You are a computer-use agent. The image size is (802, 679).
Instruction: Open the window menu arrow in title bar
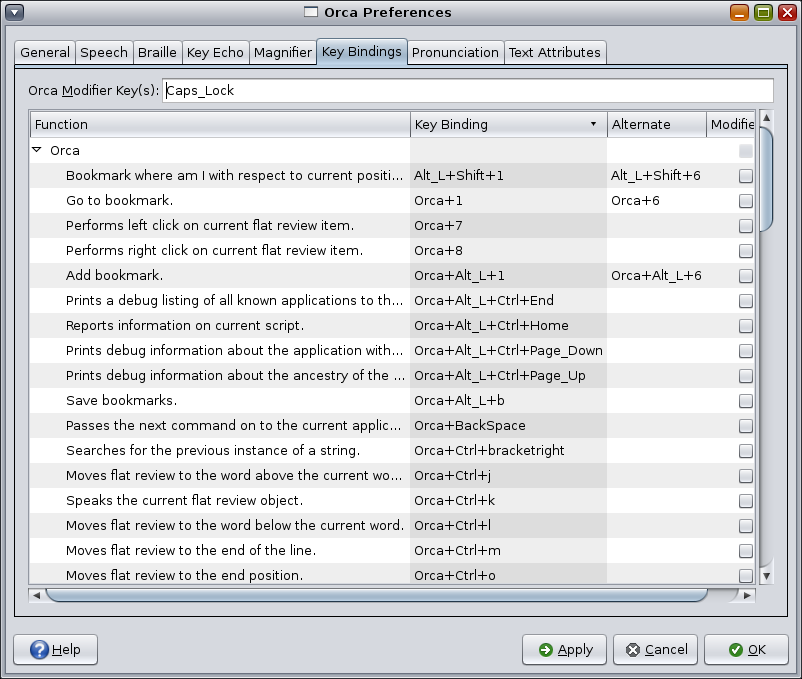pos(14,12)
